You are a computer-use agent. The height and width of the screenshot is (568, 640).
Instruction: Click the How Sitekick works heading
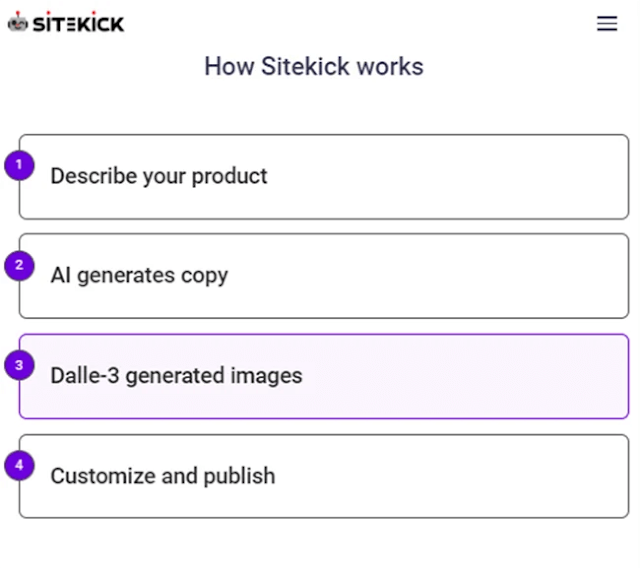[x=314, y=67]
